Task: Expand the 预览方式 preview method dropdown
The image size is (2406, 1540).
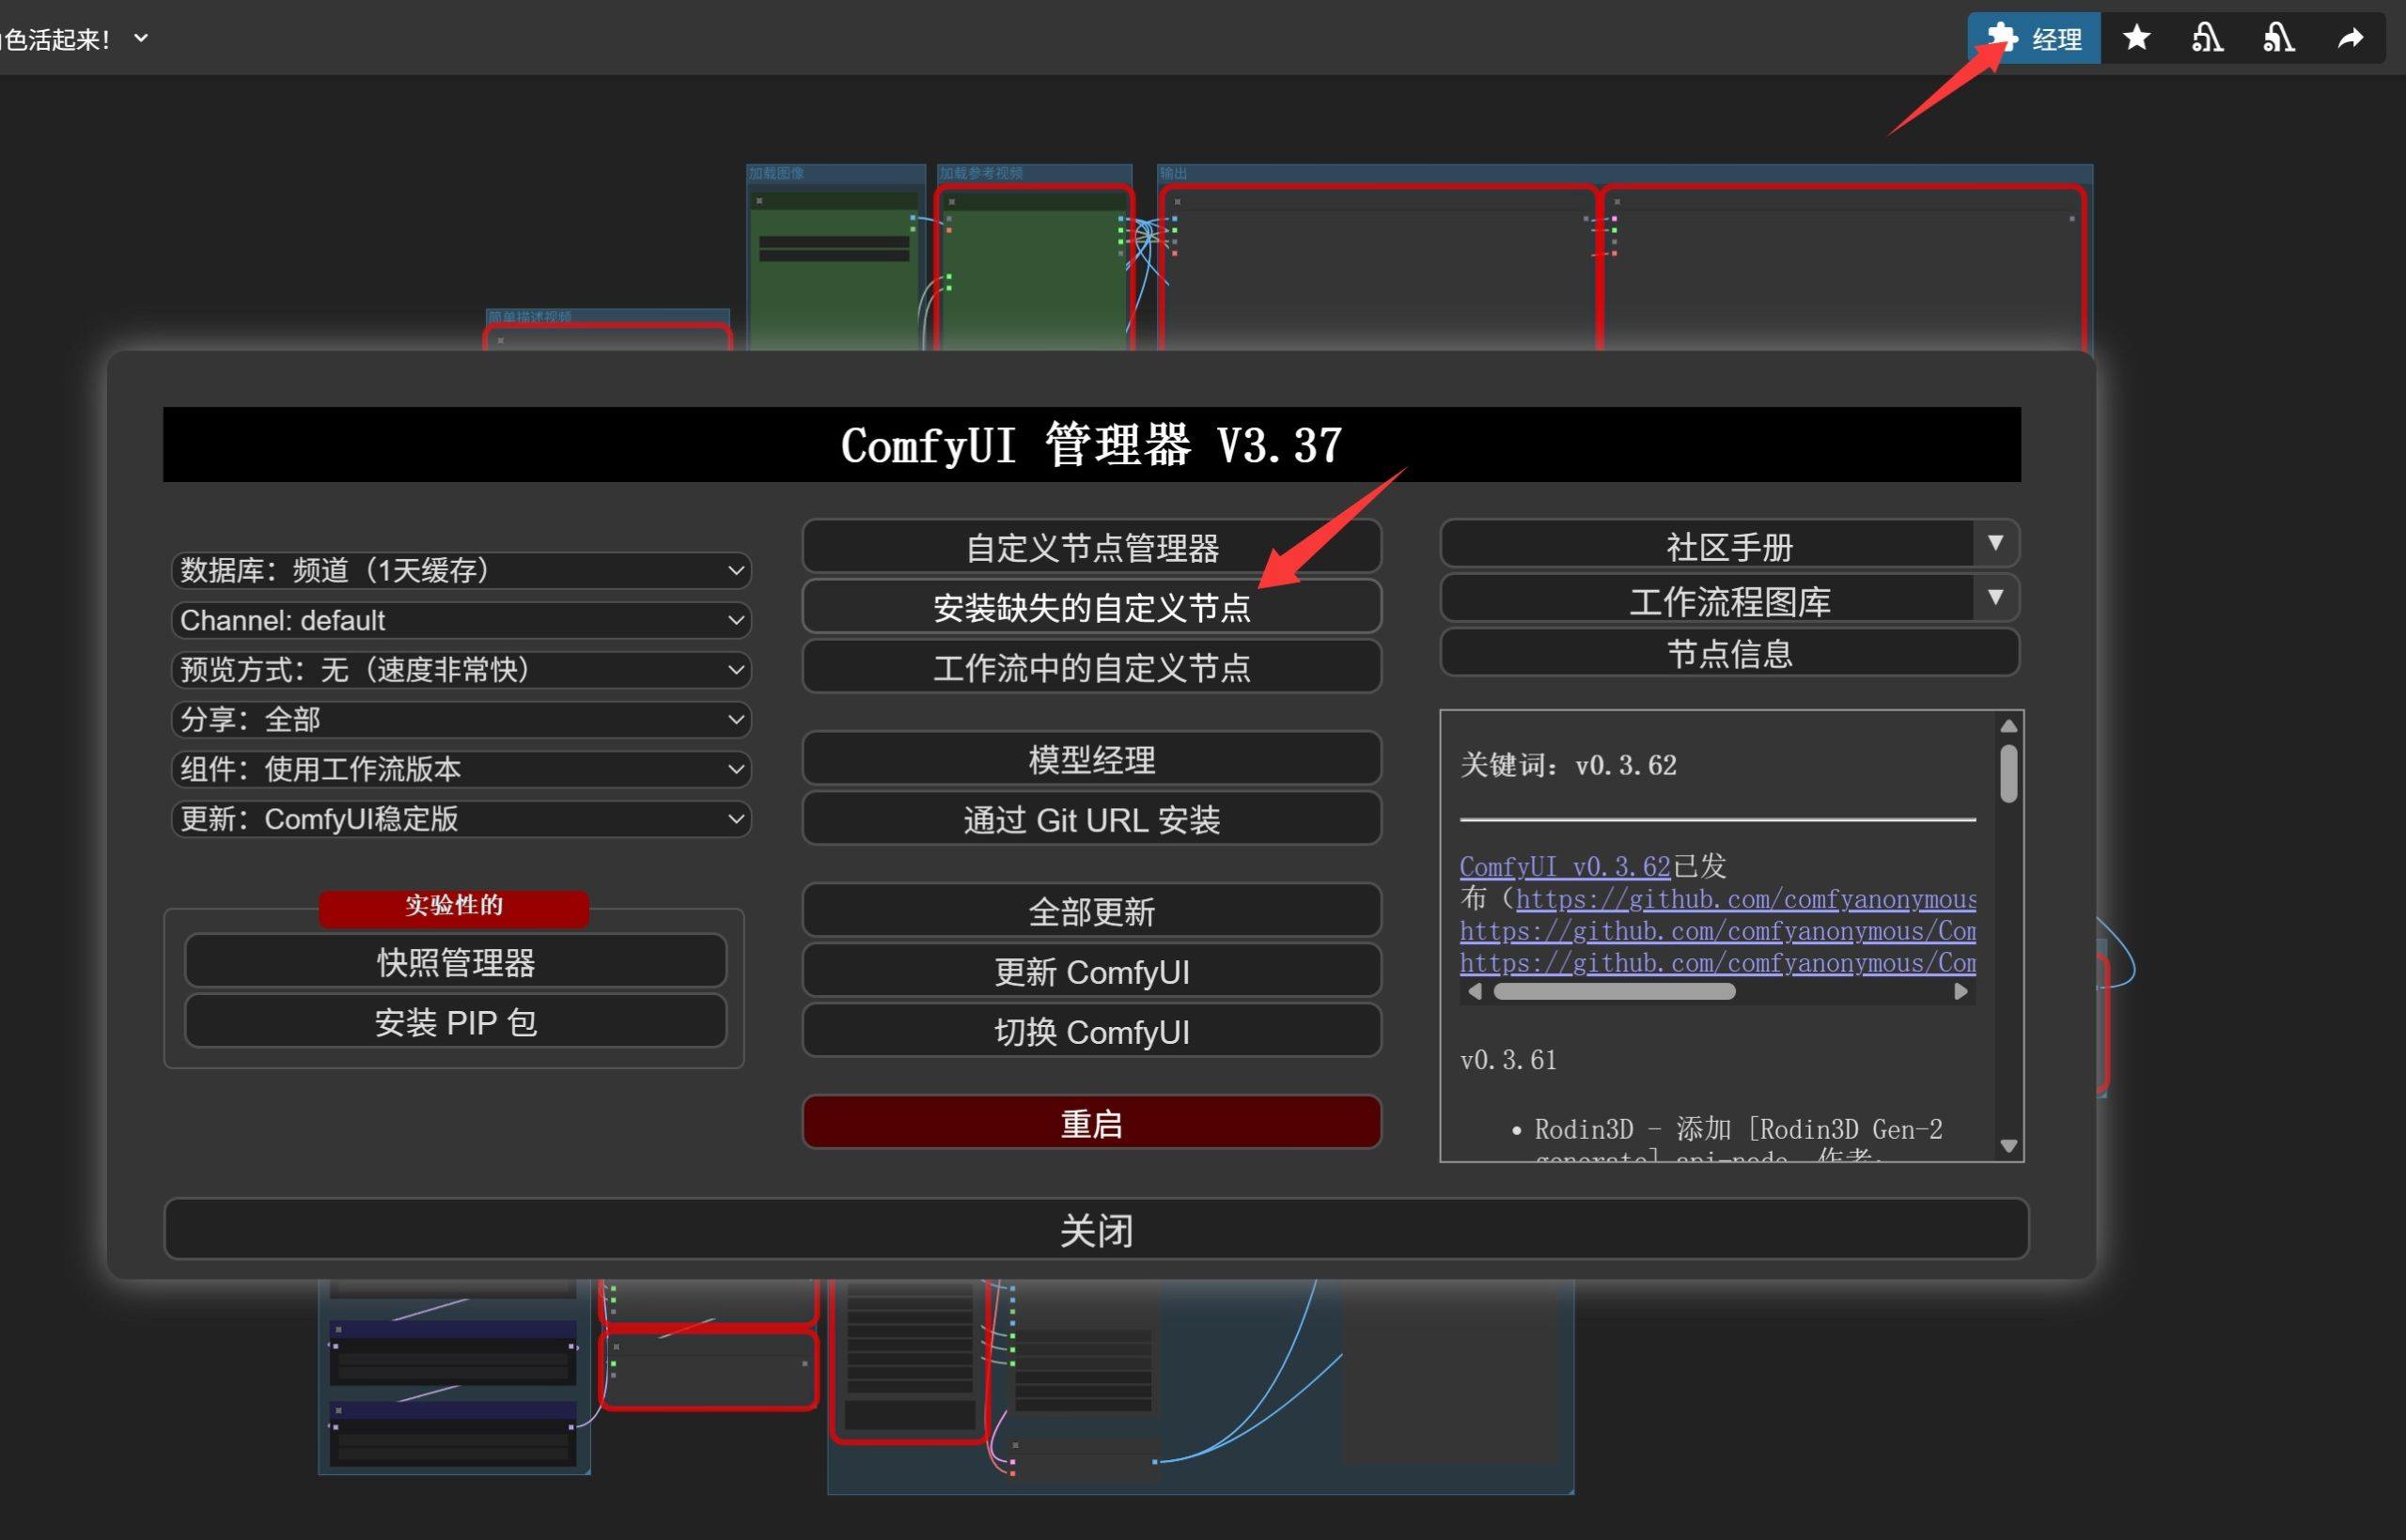Action: pyautogui.click(x=460, y=669)
